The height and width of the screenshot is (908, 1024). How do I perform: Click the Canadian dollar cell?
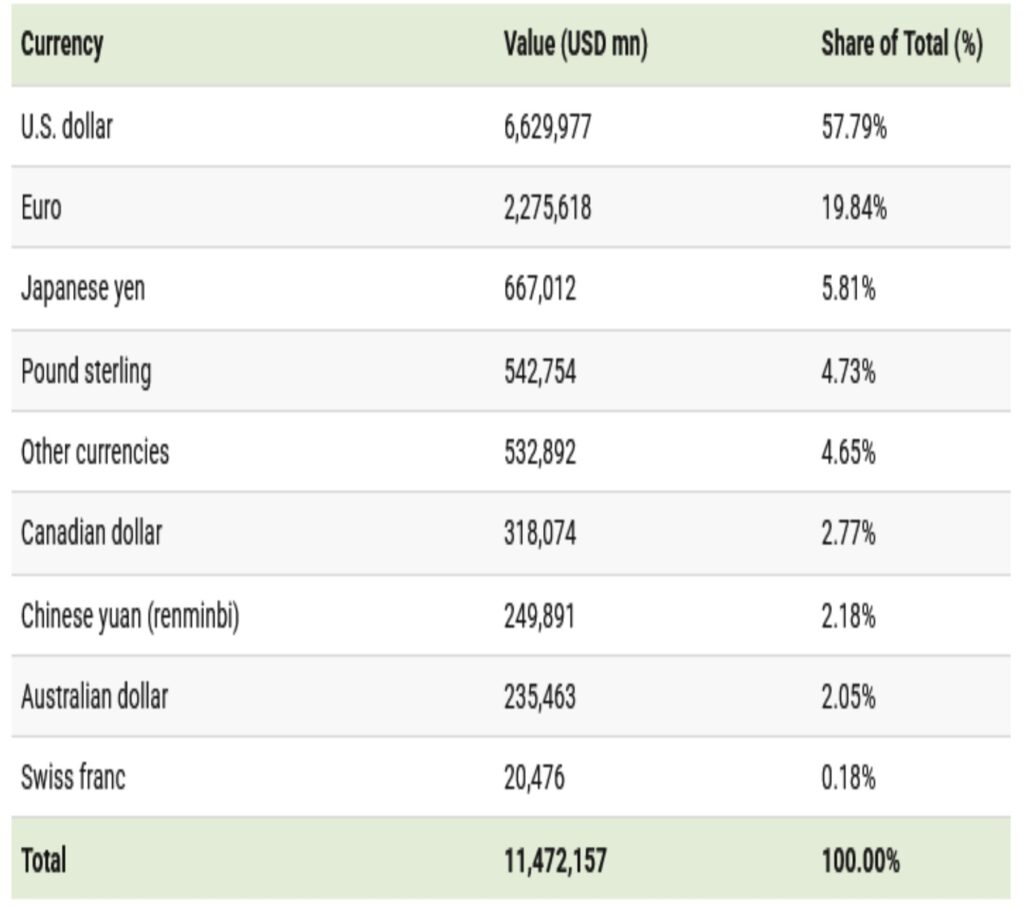pos(91,533)
